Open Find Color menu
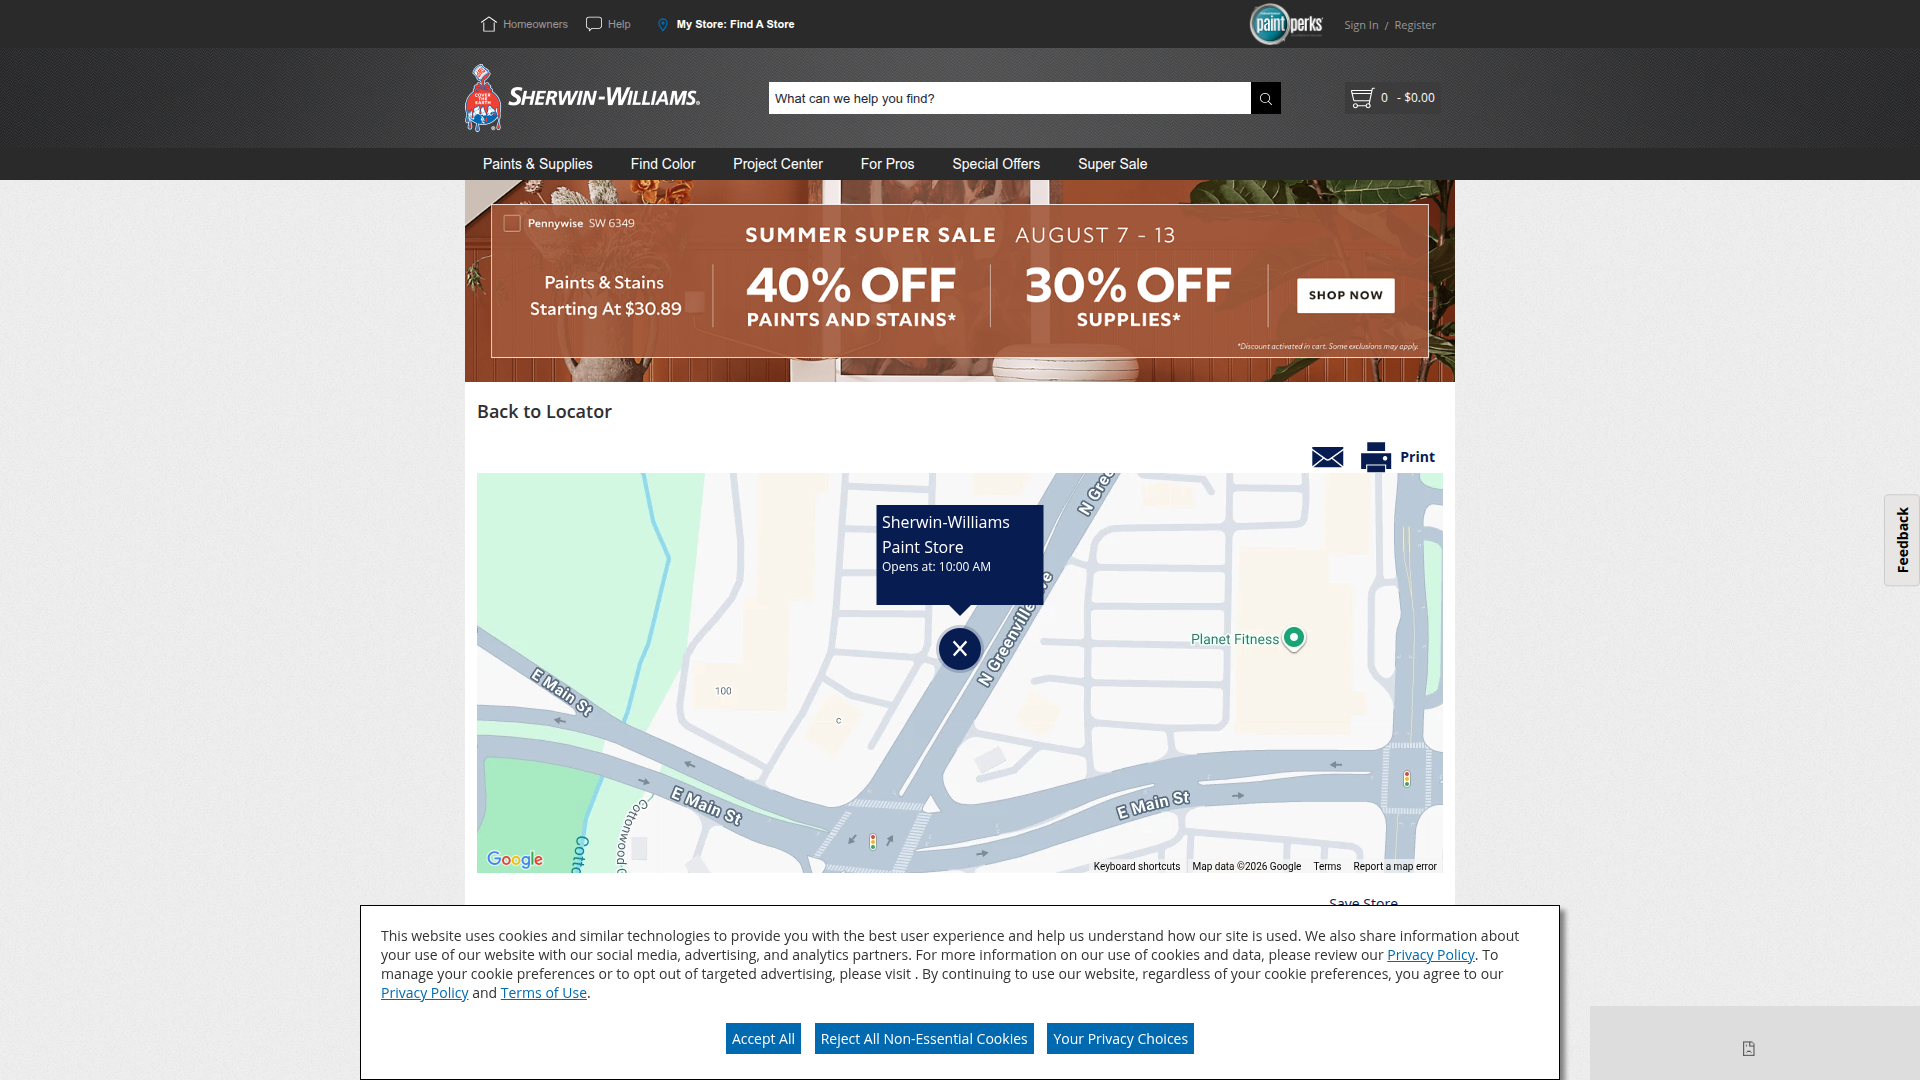Viewport: 1920px width, 1080px height. pyautogui.click(x=663, y=164)
